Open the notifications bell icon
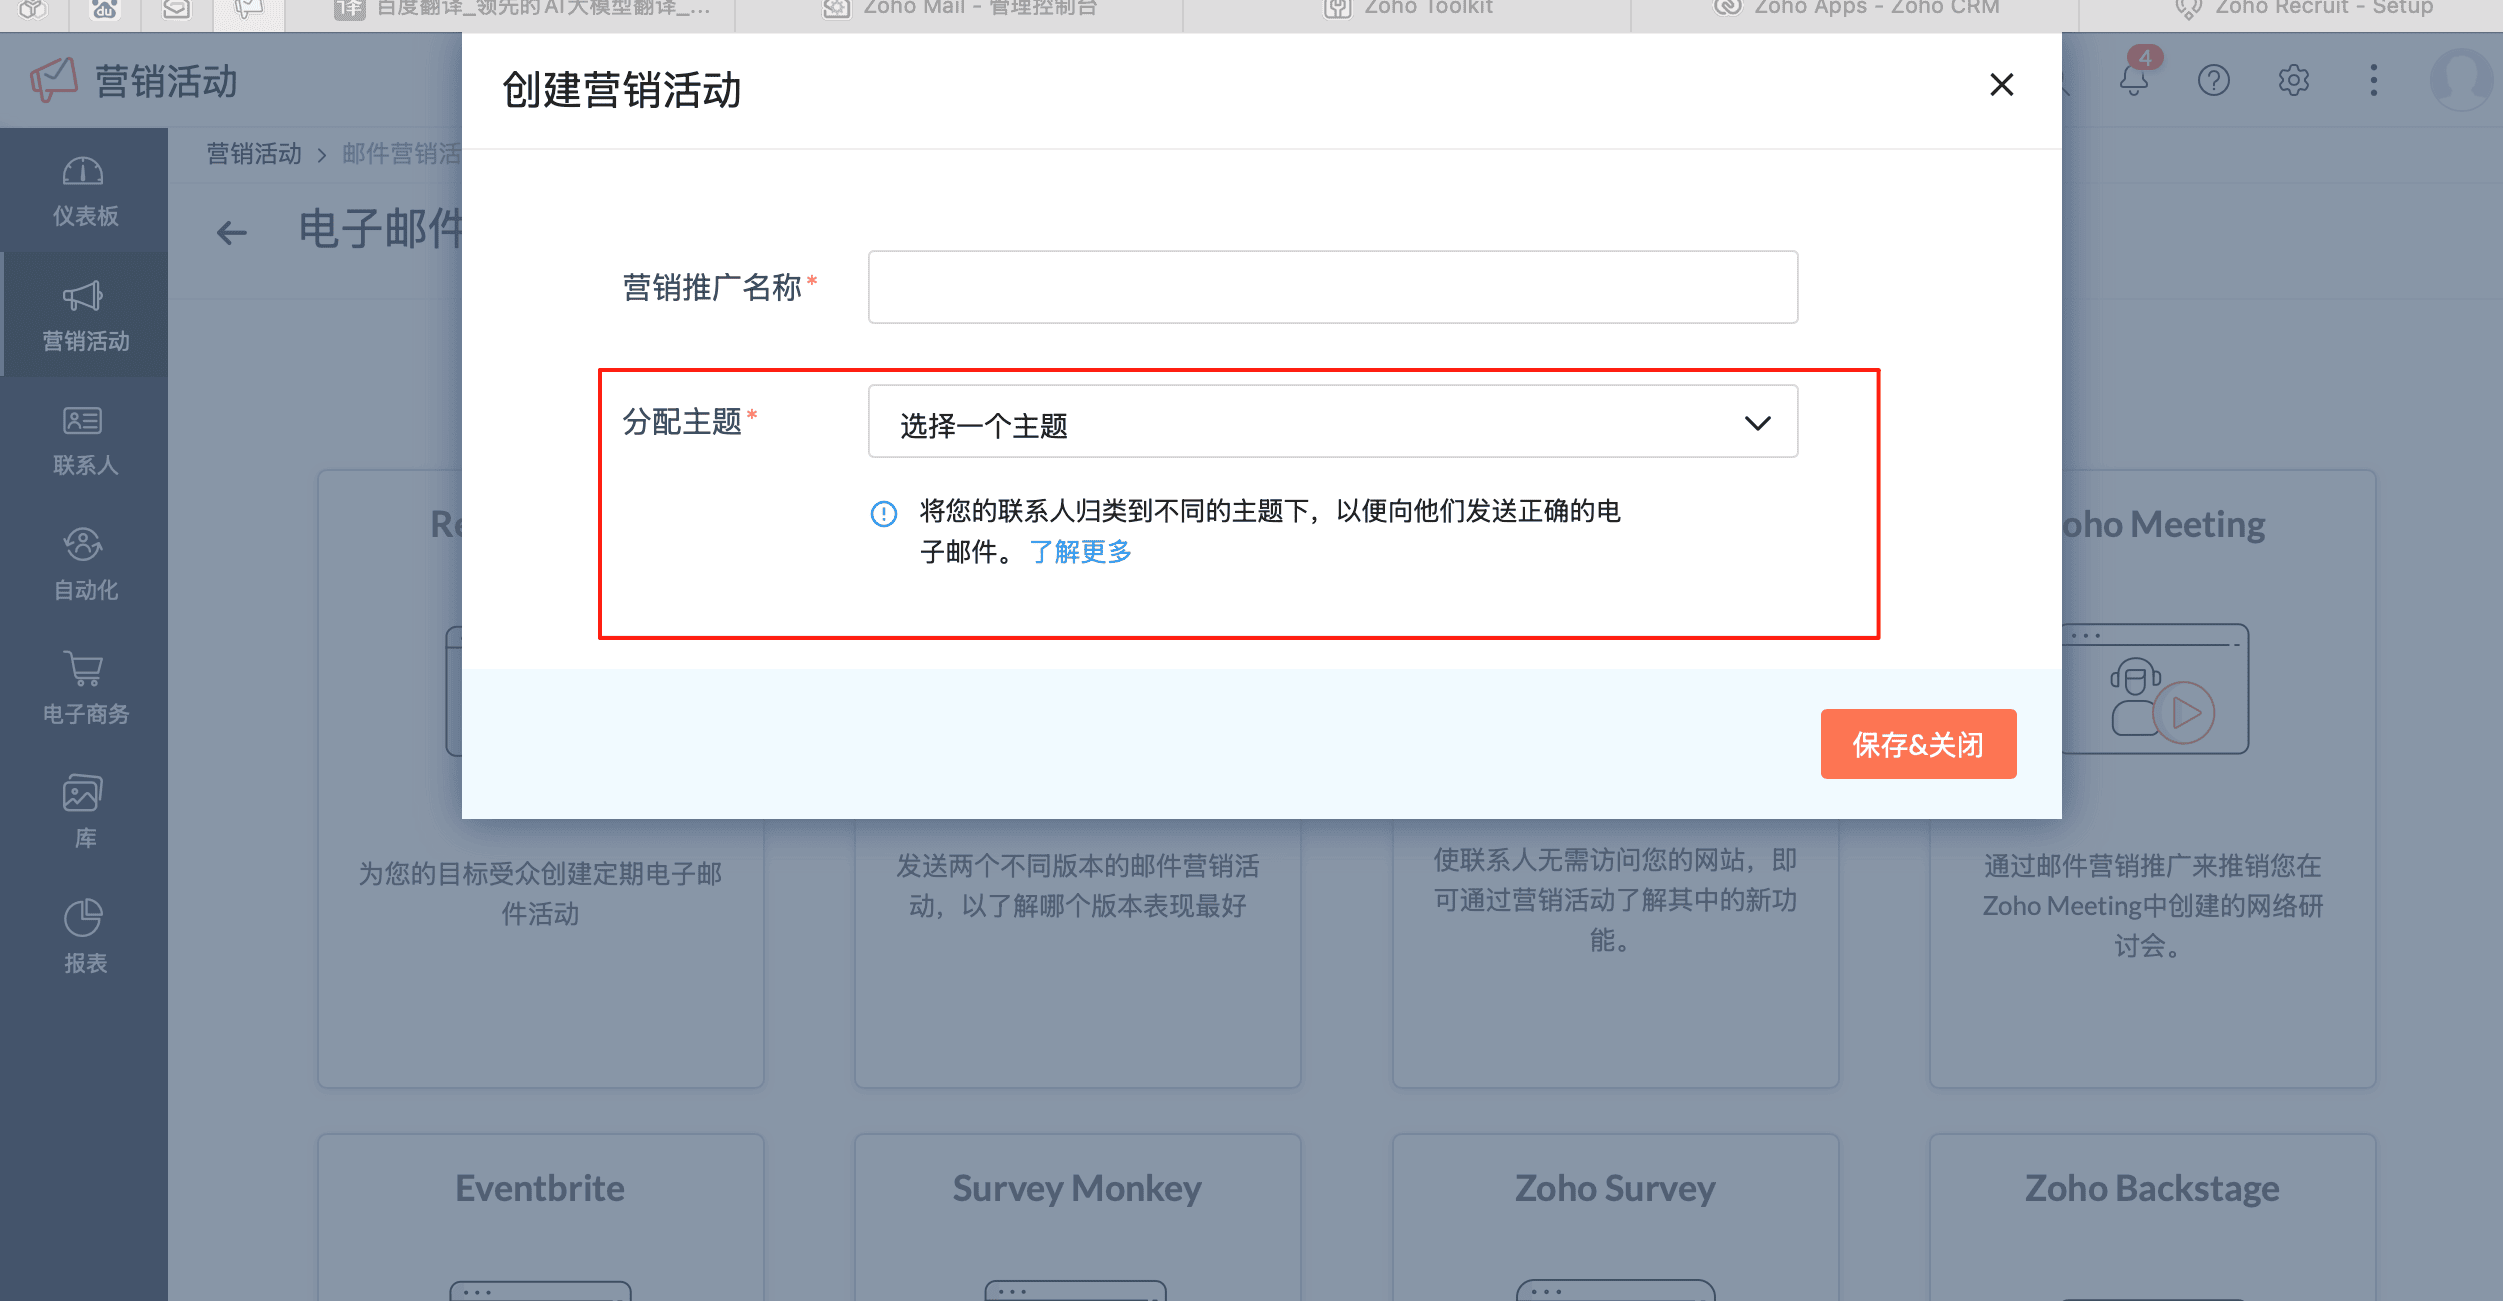This screenshot has width=2504, height=1302. (2135, 81)
